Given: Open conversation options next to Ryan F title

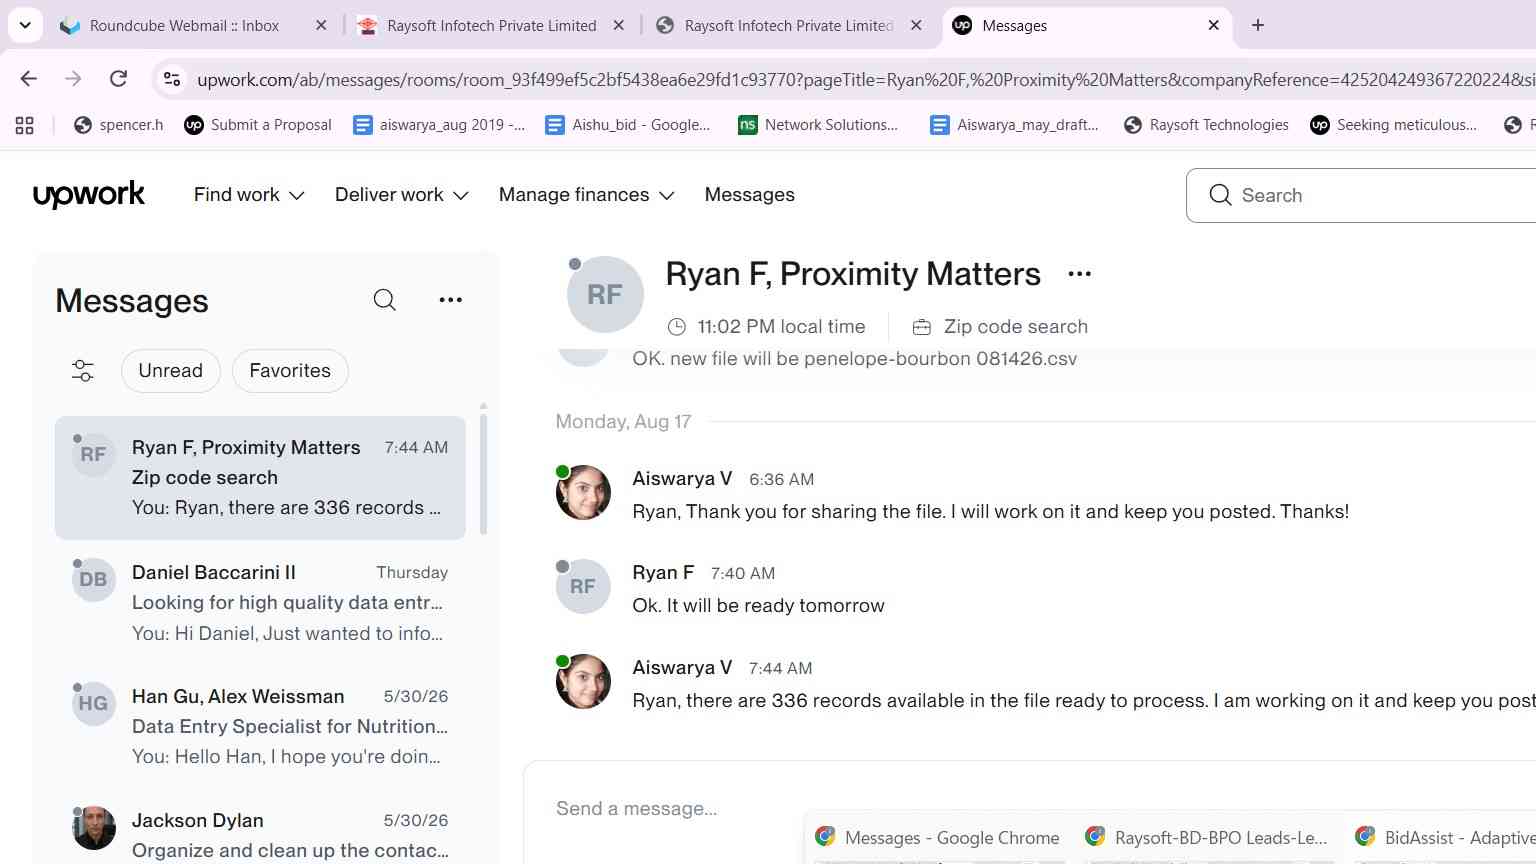Looking at the screenshot, I should [x=1080, y=274].
